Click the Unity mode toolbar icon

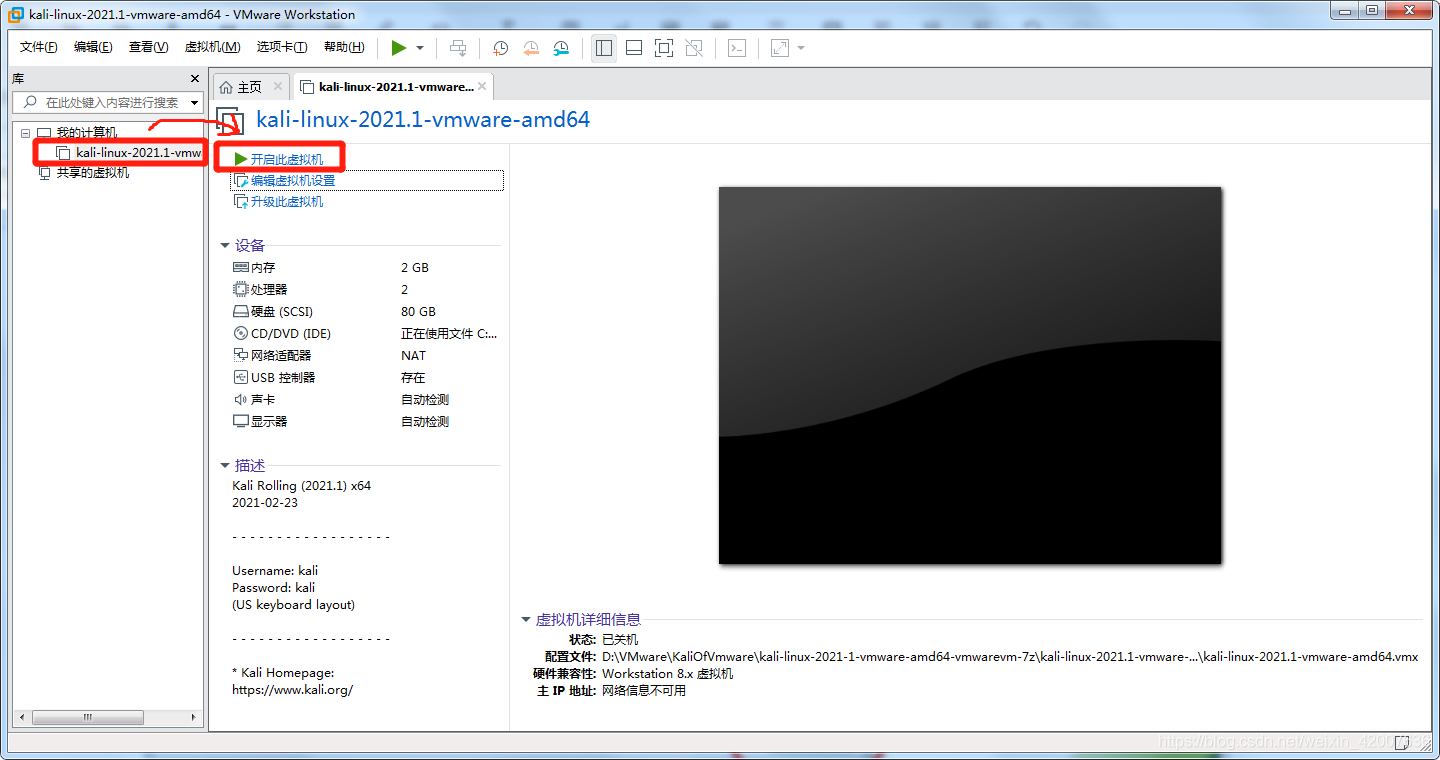tap(694, 47)
